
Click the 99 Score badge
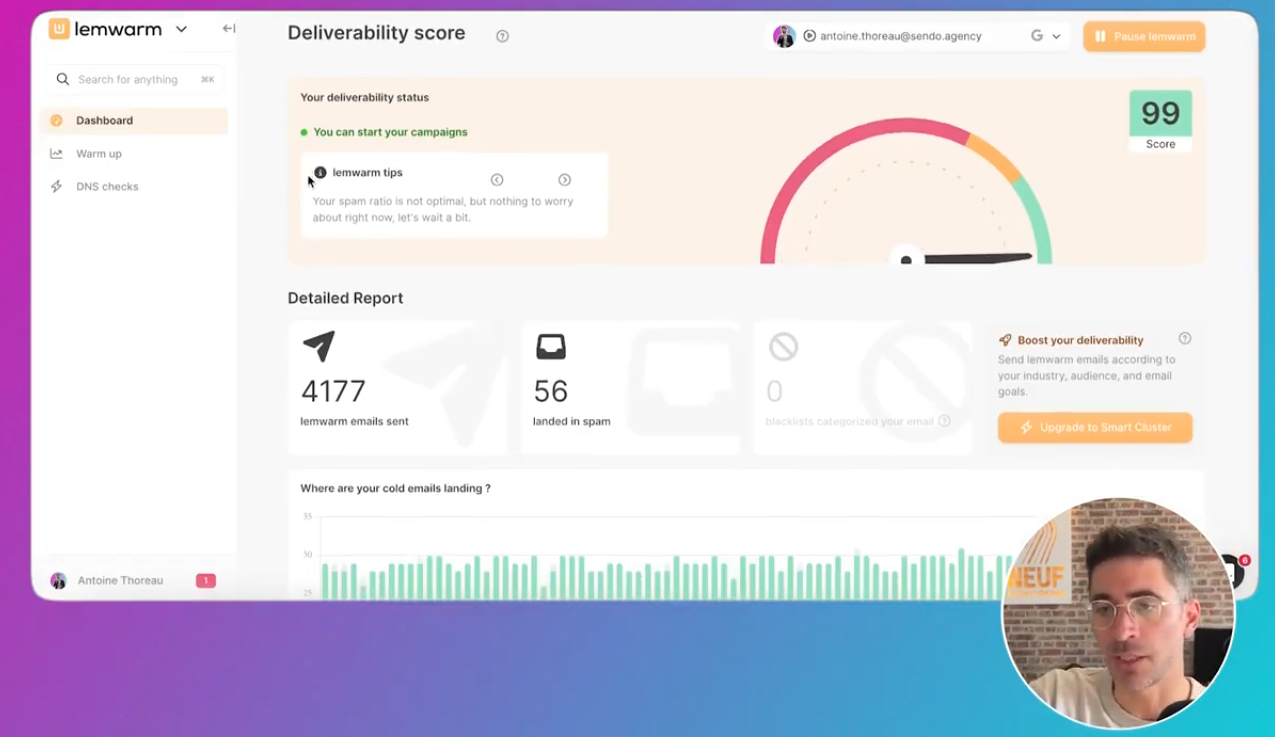point(1160,121)
